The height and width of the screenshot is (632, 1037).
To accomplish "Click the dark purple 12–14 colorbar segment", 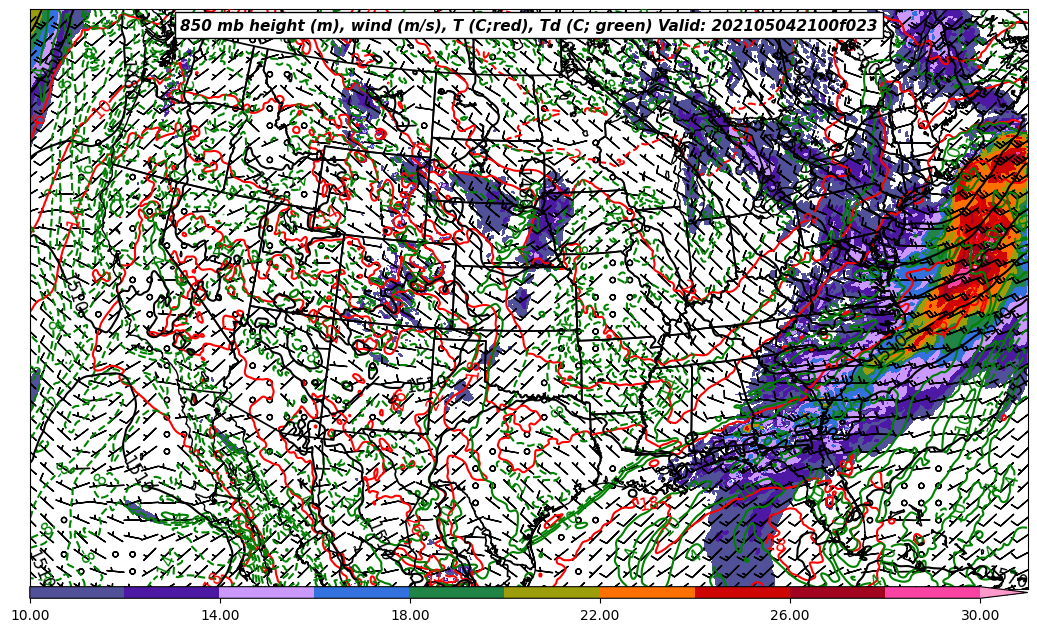I will click(x=172, y=592).
